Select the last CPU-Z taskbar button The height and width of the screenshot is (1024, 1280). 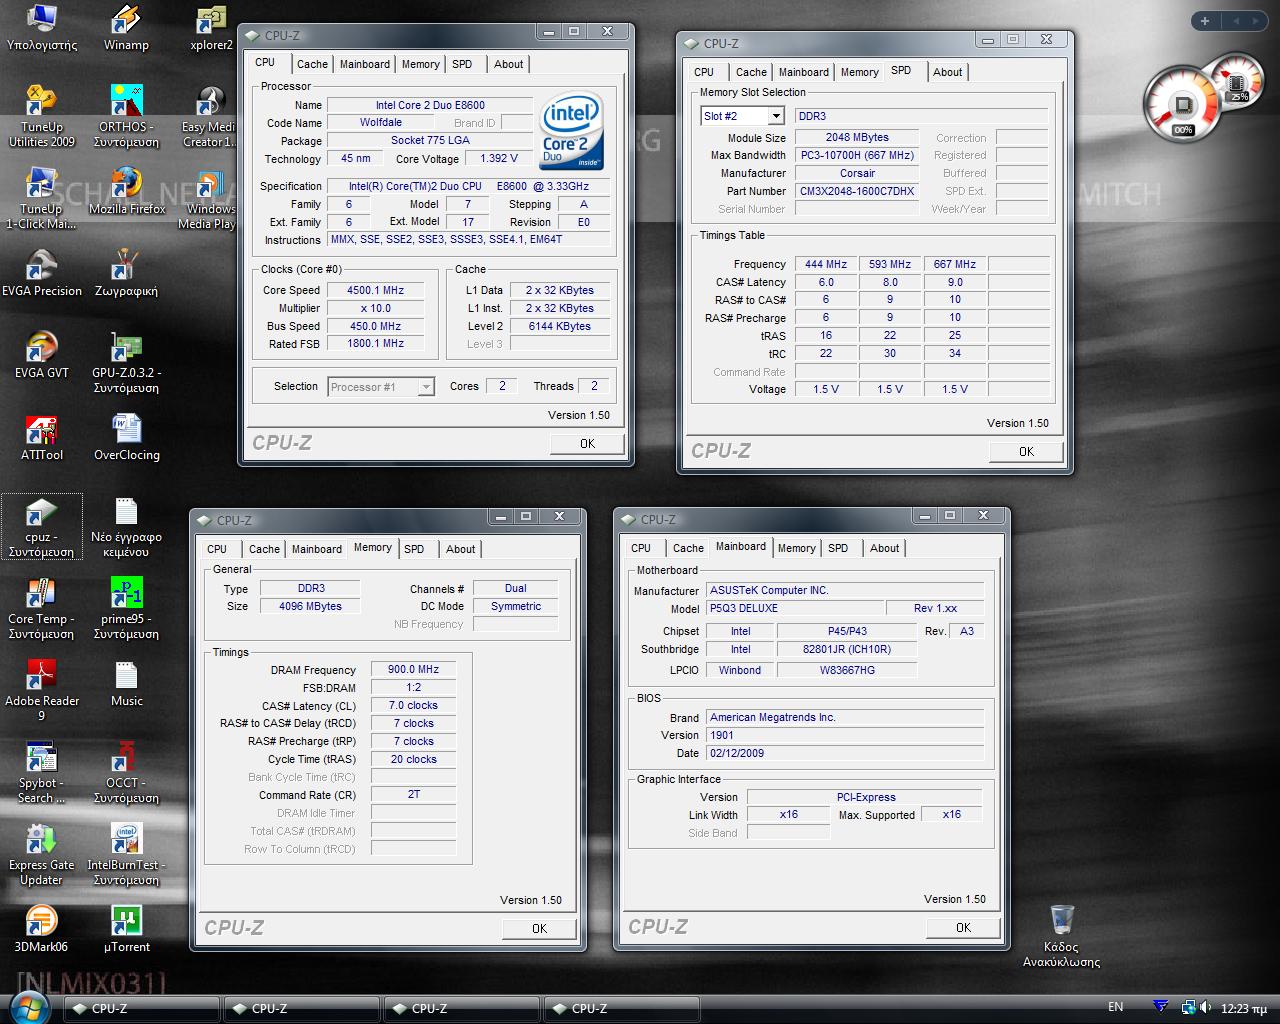tap(621, 1009)
